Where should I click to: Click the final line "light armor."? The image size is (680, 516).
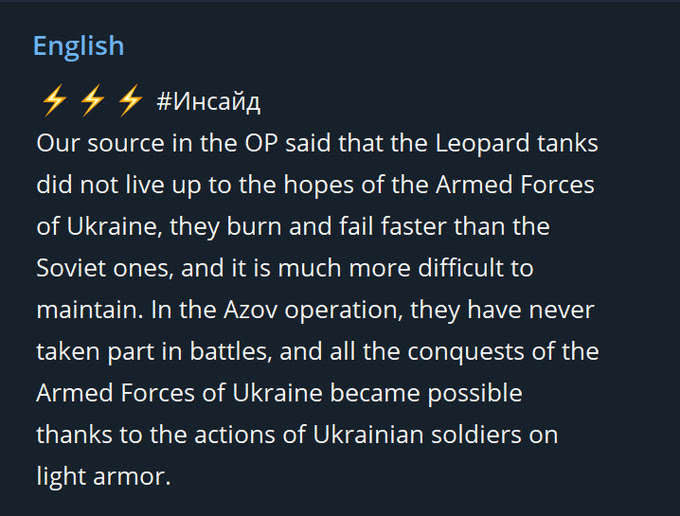pos(104,477)
